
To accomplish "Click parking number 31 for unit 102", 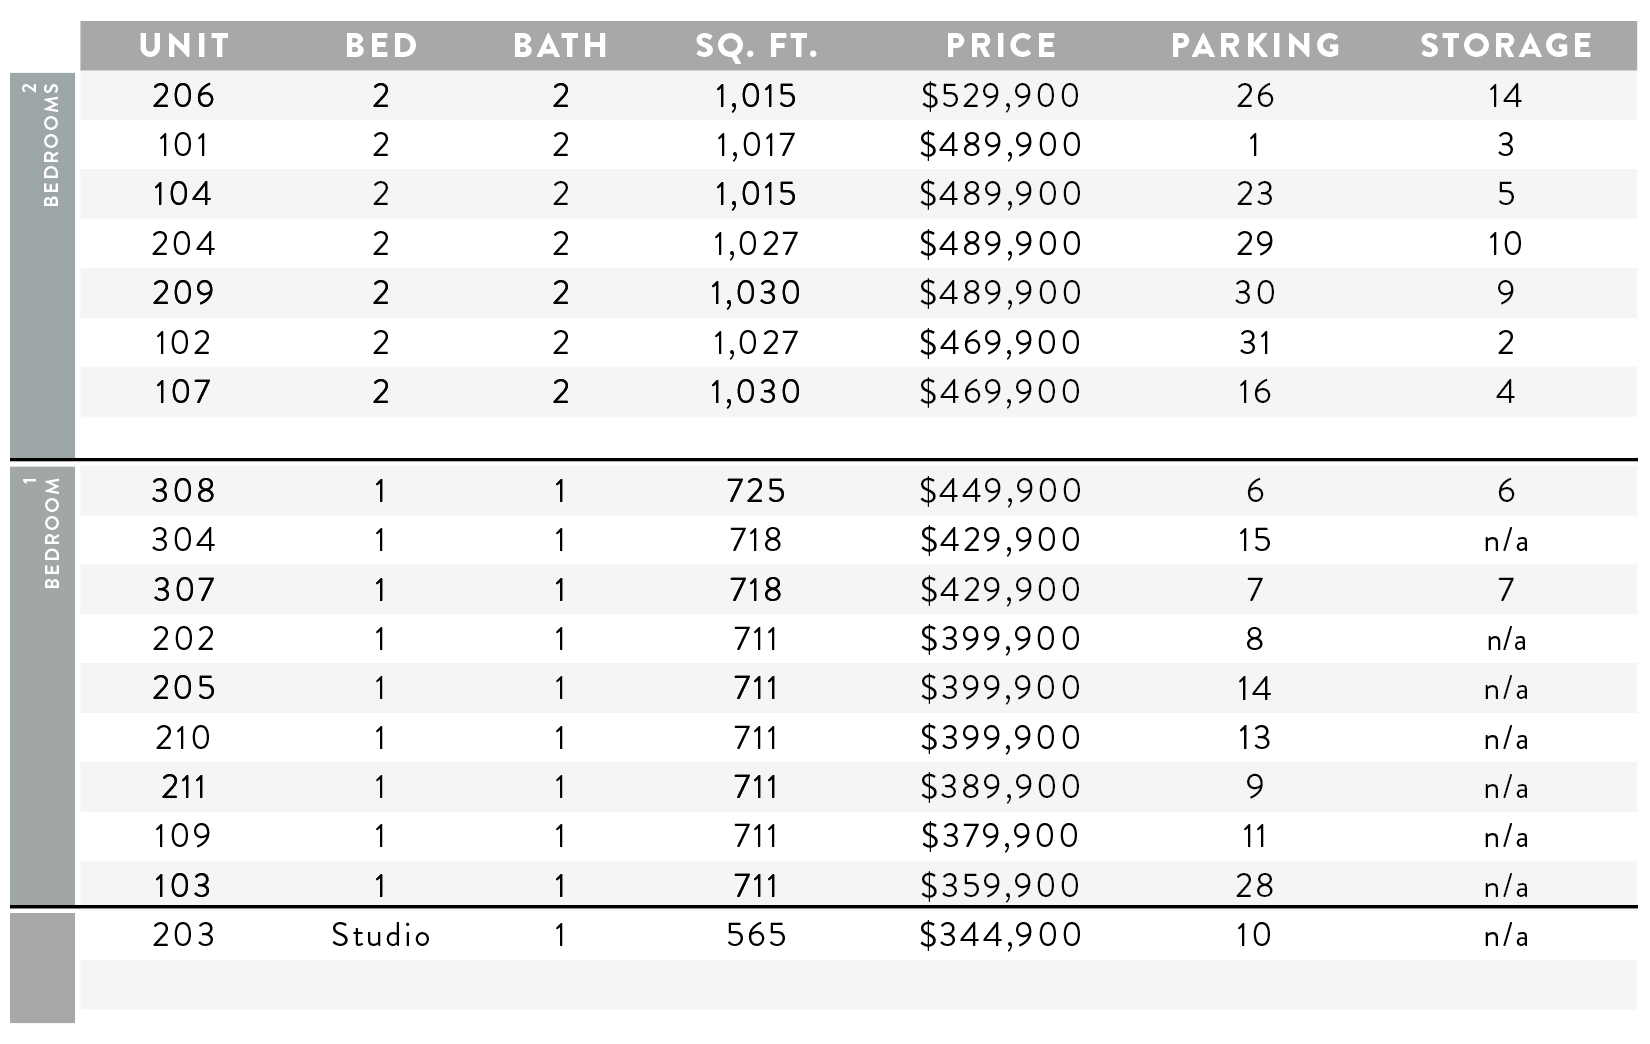I will click(1255, 343).
